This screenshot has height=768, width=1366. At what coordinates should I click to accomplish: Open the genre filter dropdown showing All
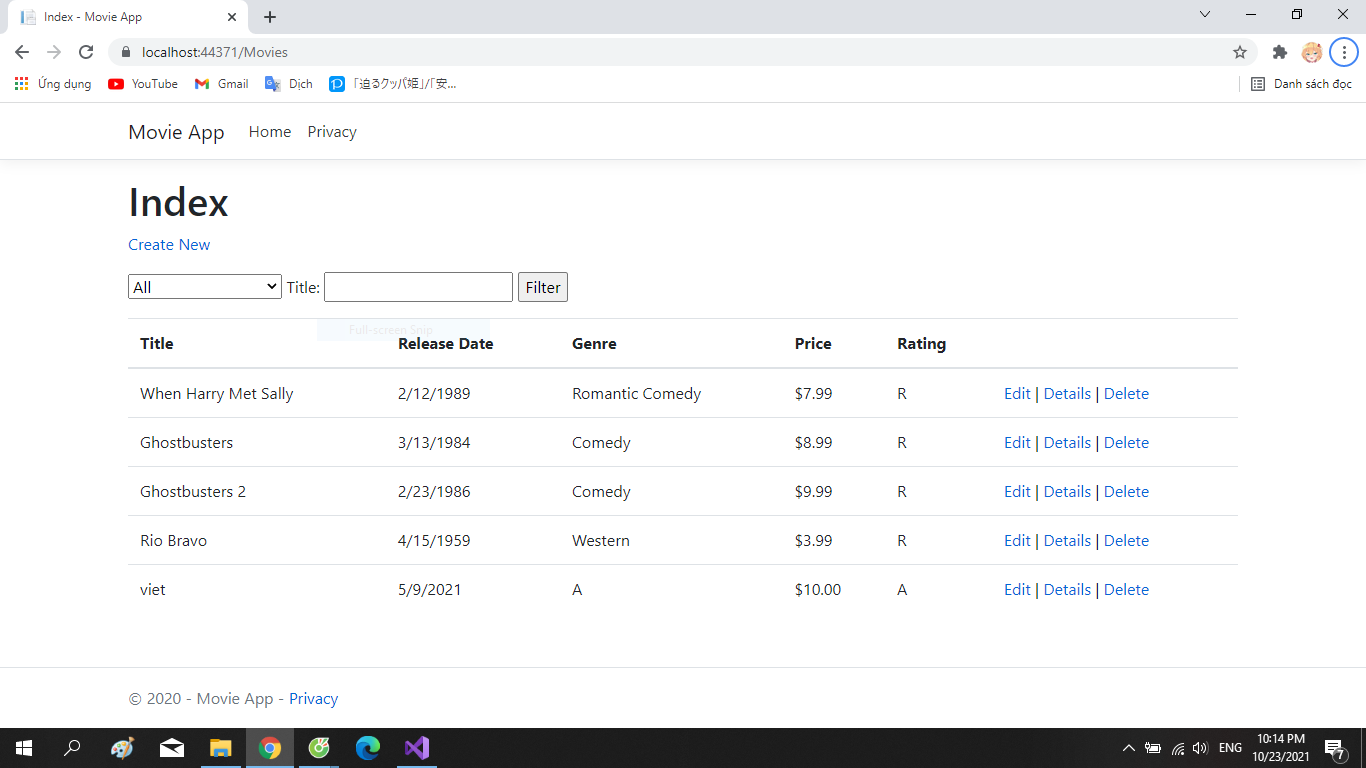(x=204, y=286)
